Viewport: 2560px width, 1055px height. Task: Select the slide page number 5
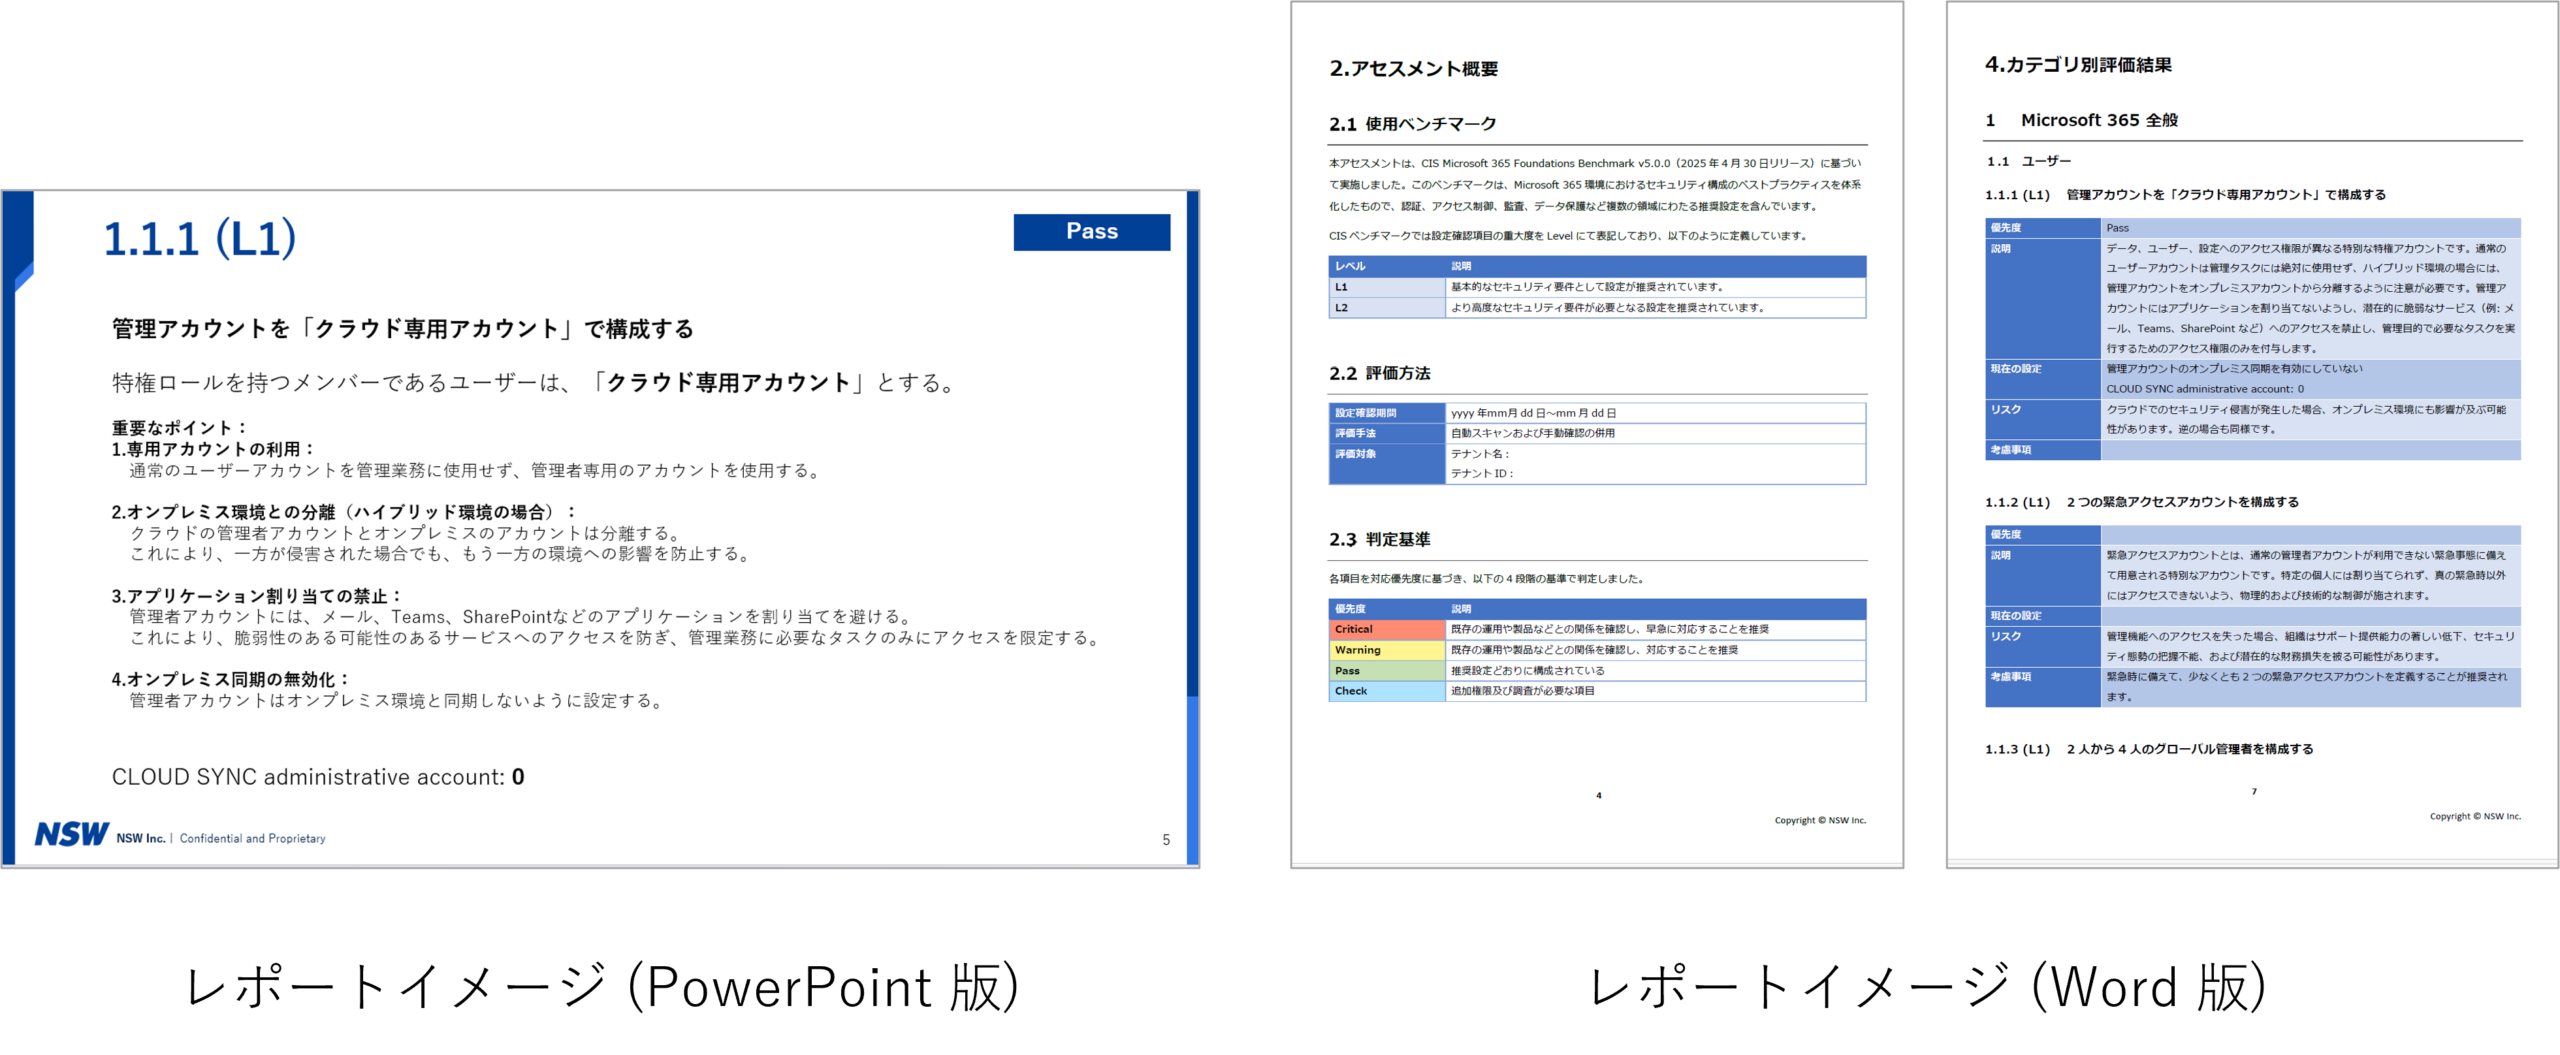[1165, 840]
